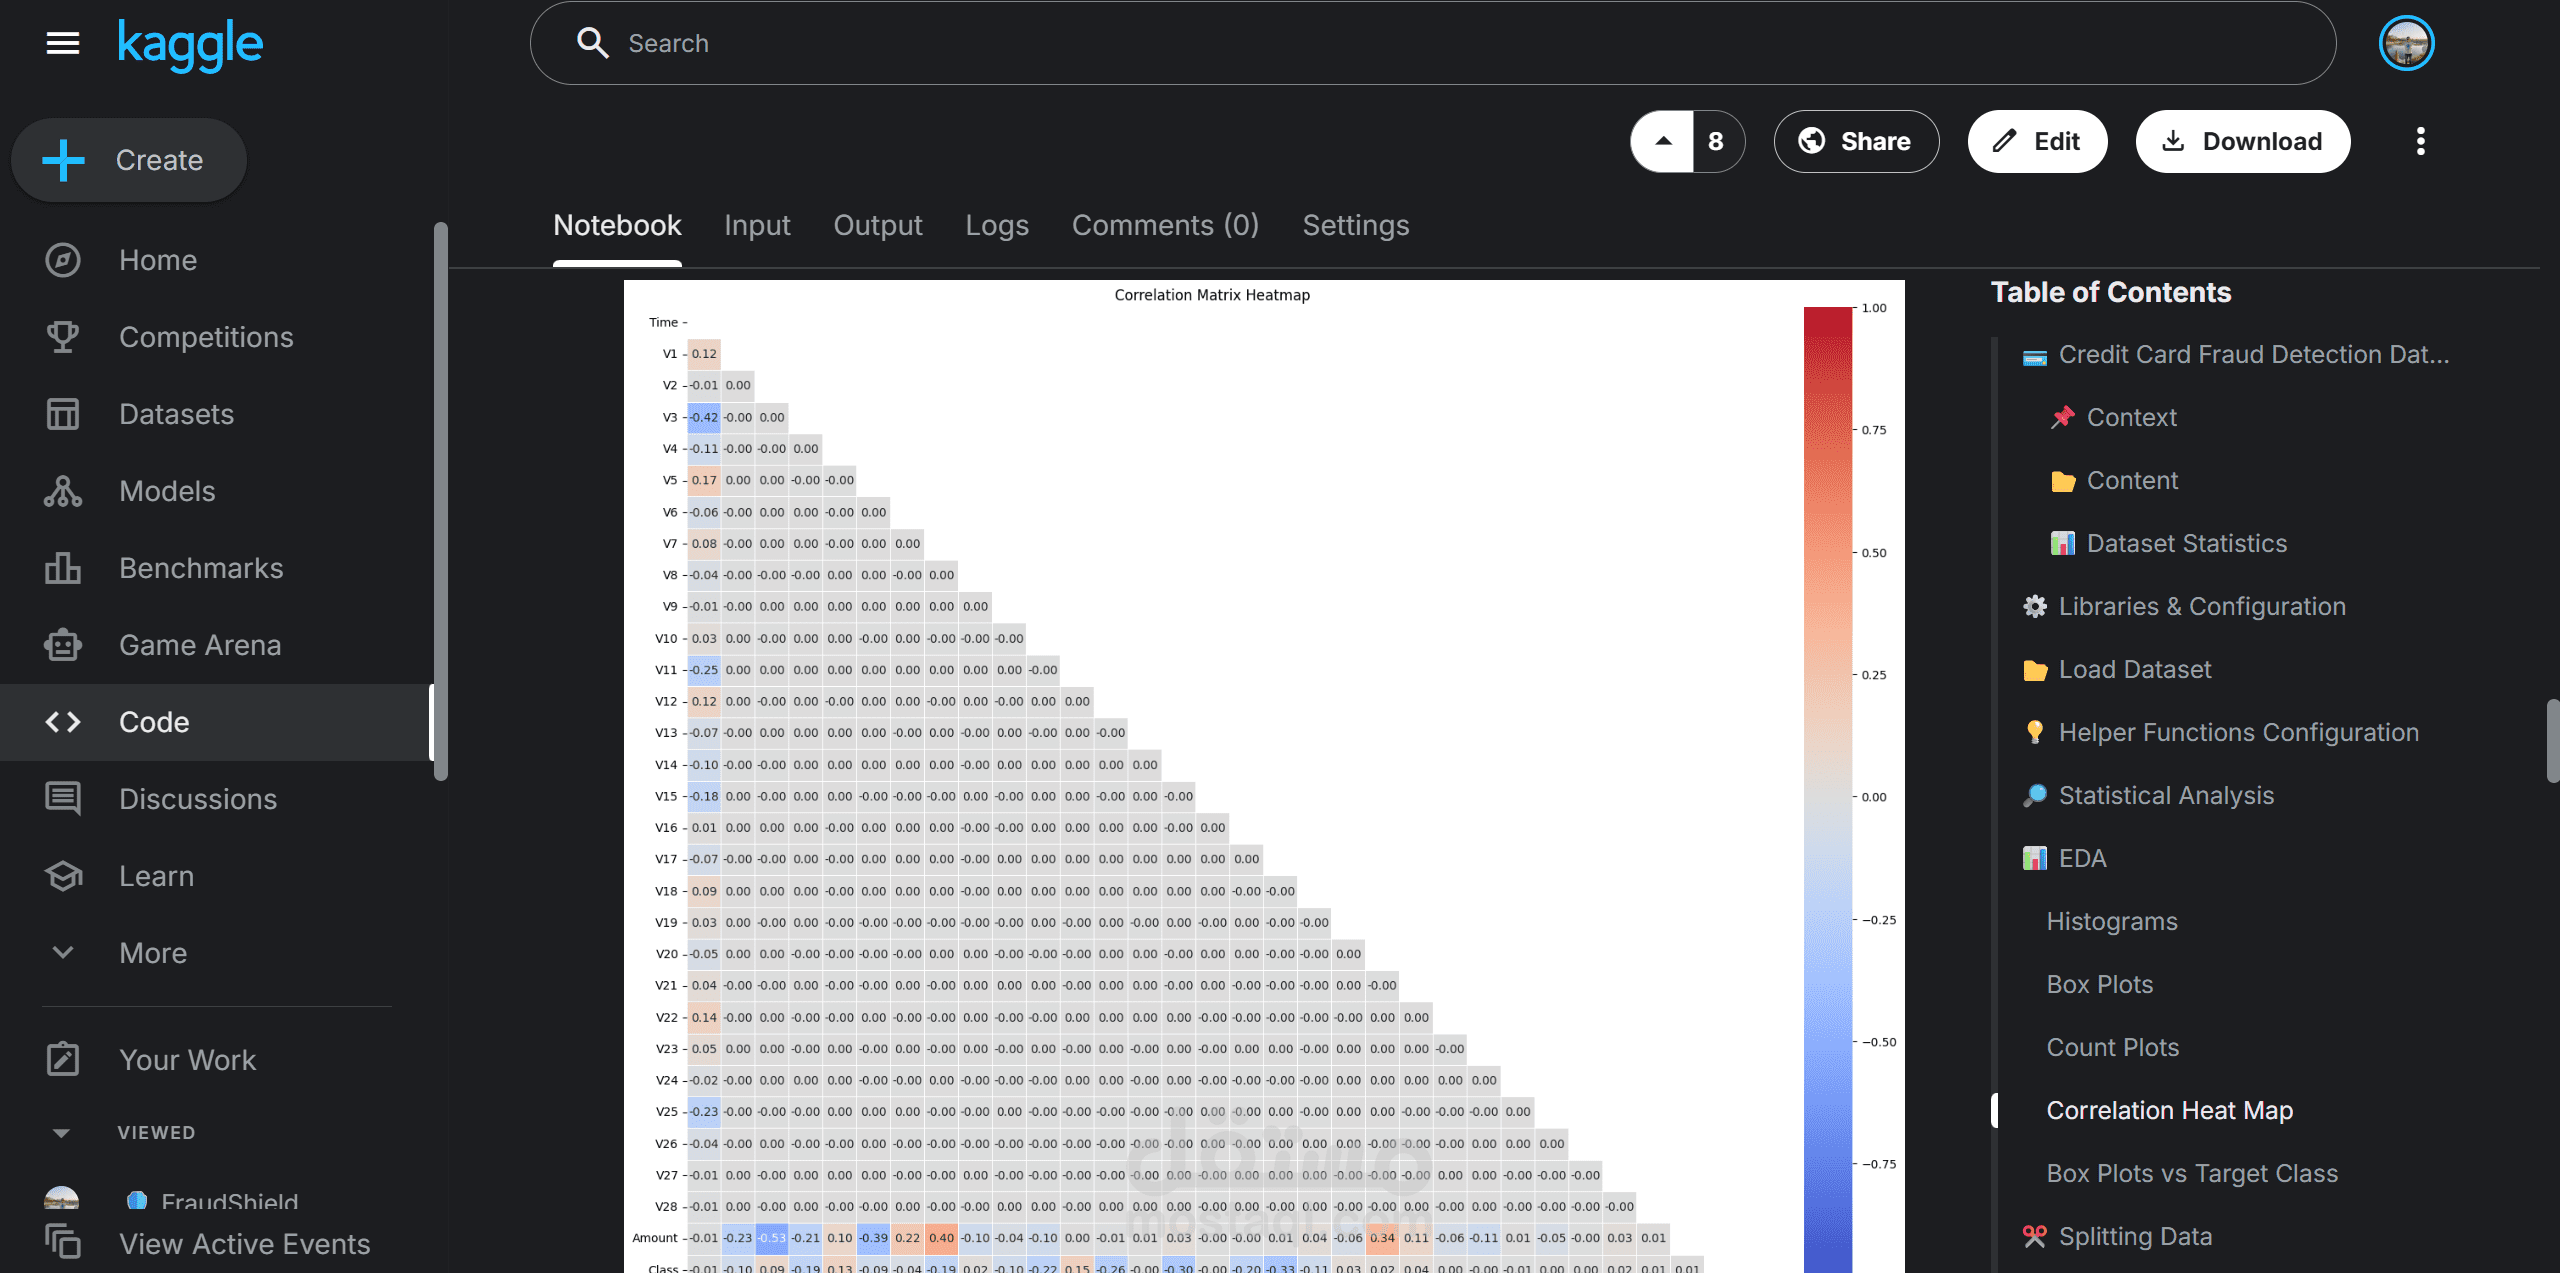Click the Search input field

click(x=1430, y=43)
